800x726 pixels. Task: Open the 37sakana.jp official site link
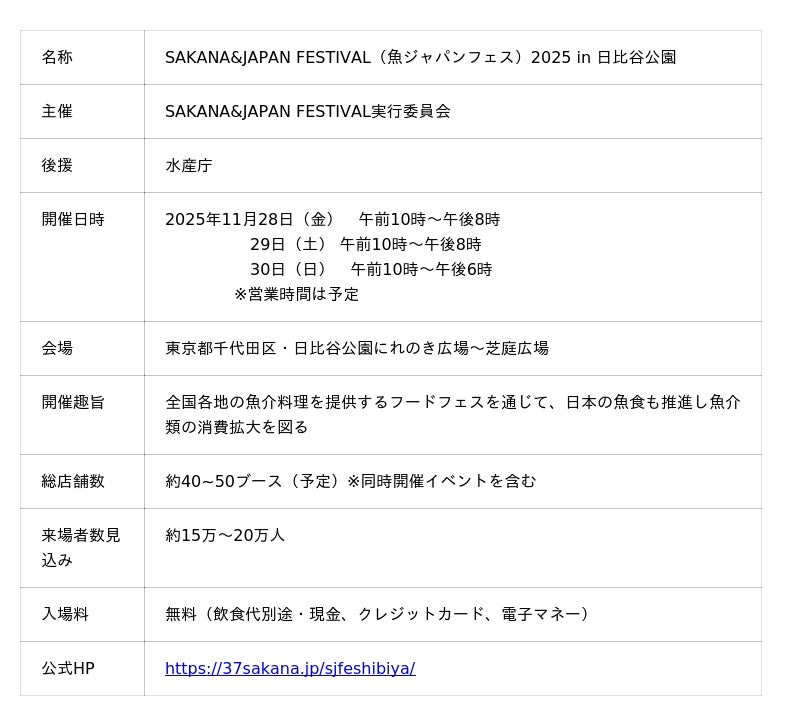(290, 668)
